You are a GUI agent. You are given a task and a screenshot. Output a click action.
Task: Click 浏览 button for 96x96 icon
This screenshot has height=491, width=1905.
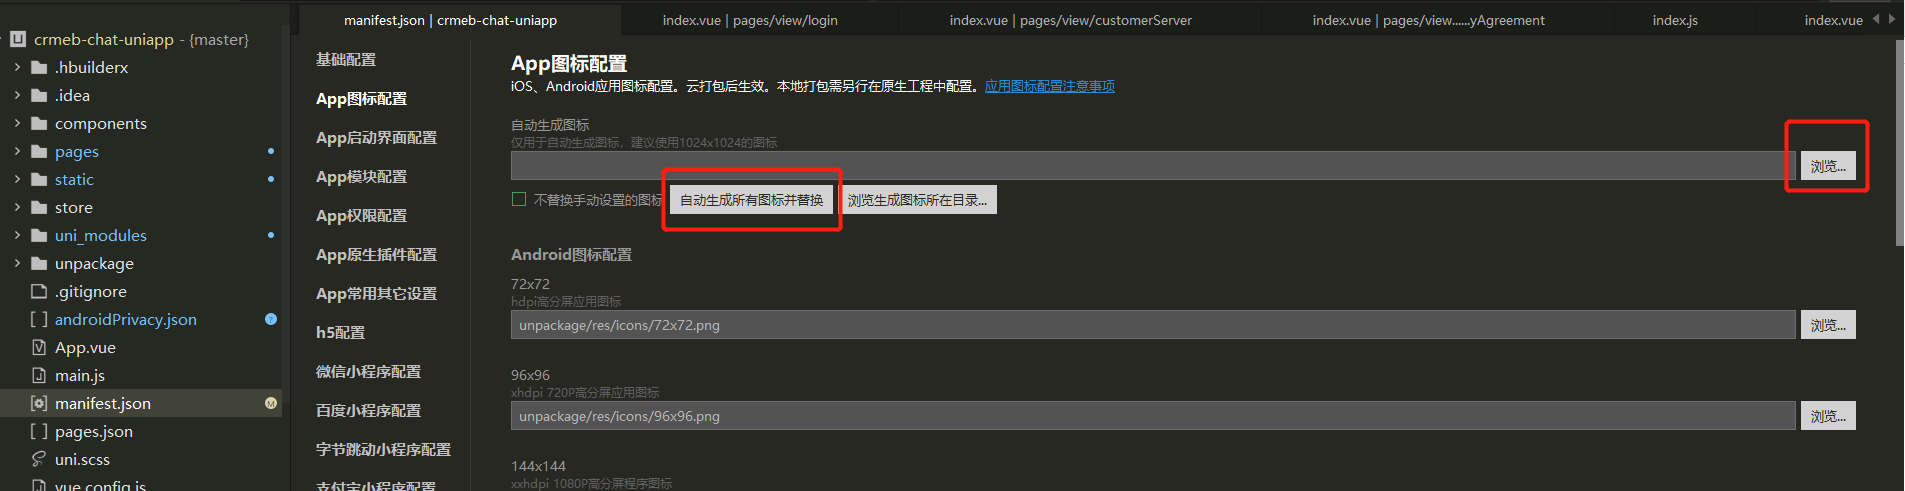pos(1828,416)
